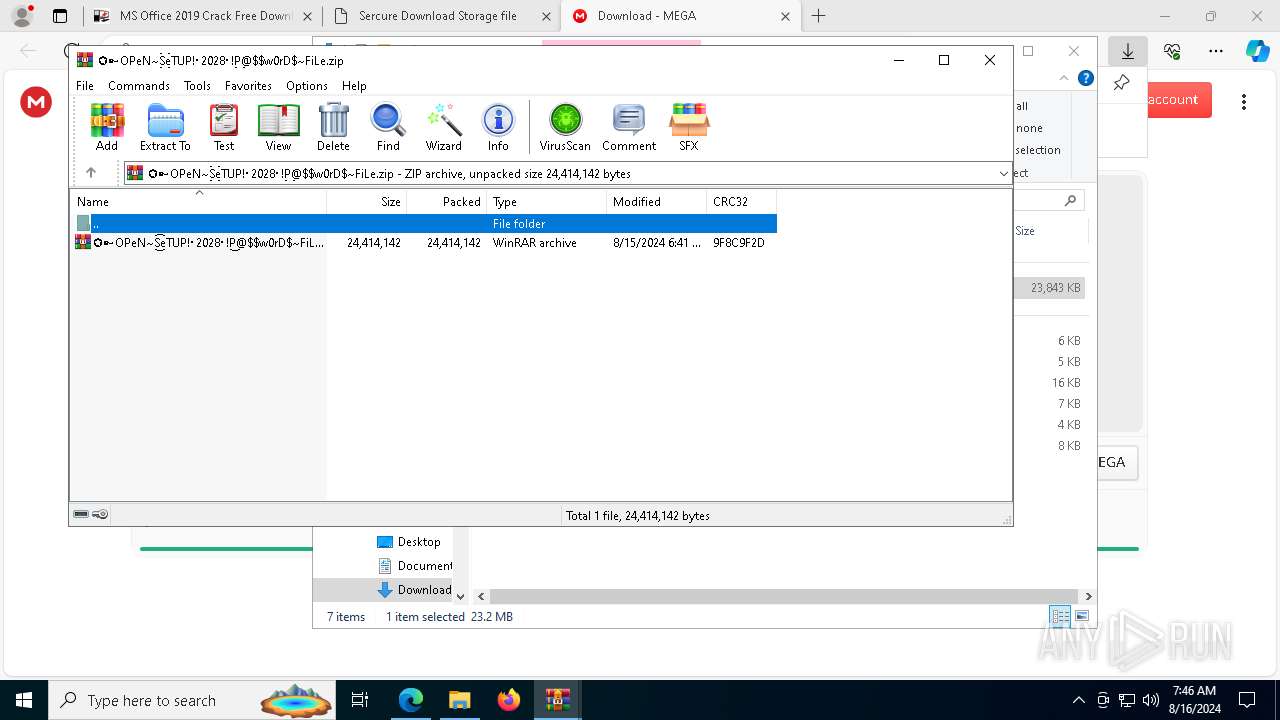
Task: Open Task View on taskbar
Action: (361, 700)
